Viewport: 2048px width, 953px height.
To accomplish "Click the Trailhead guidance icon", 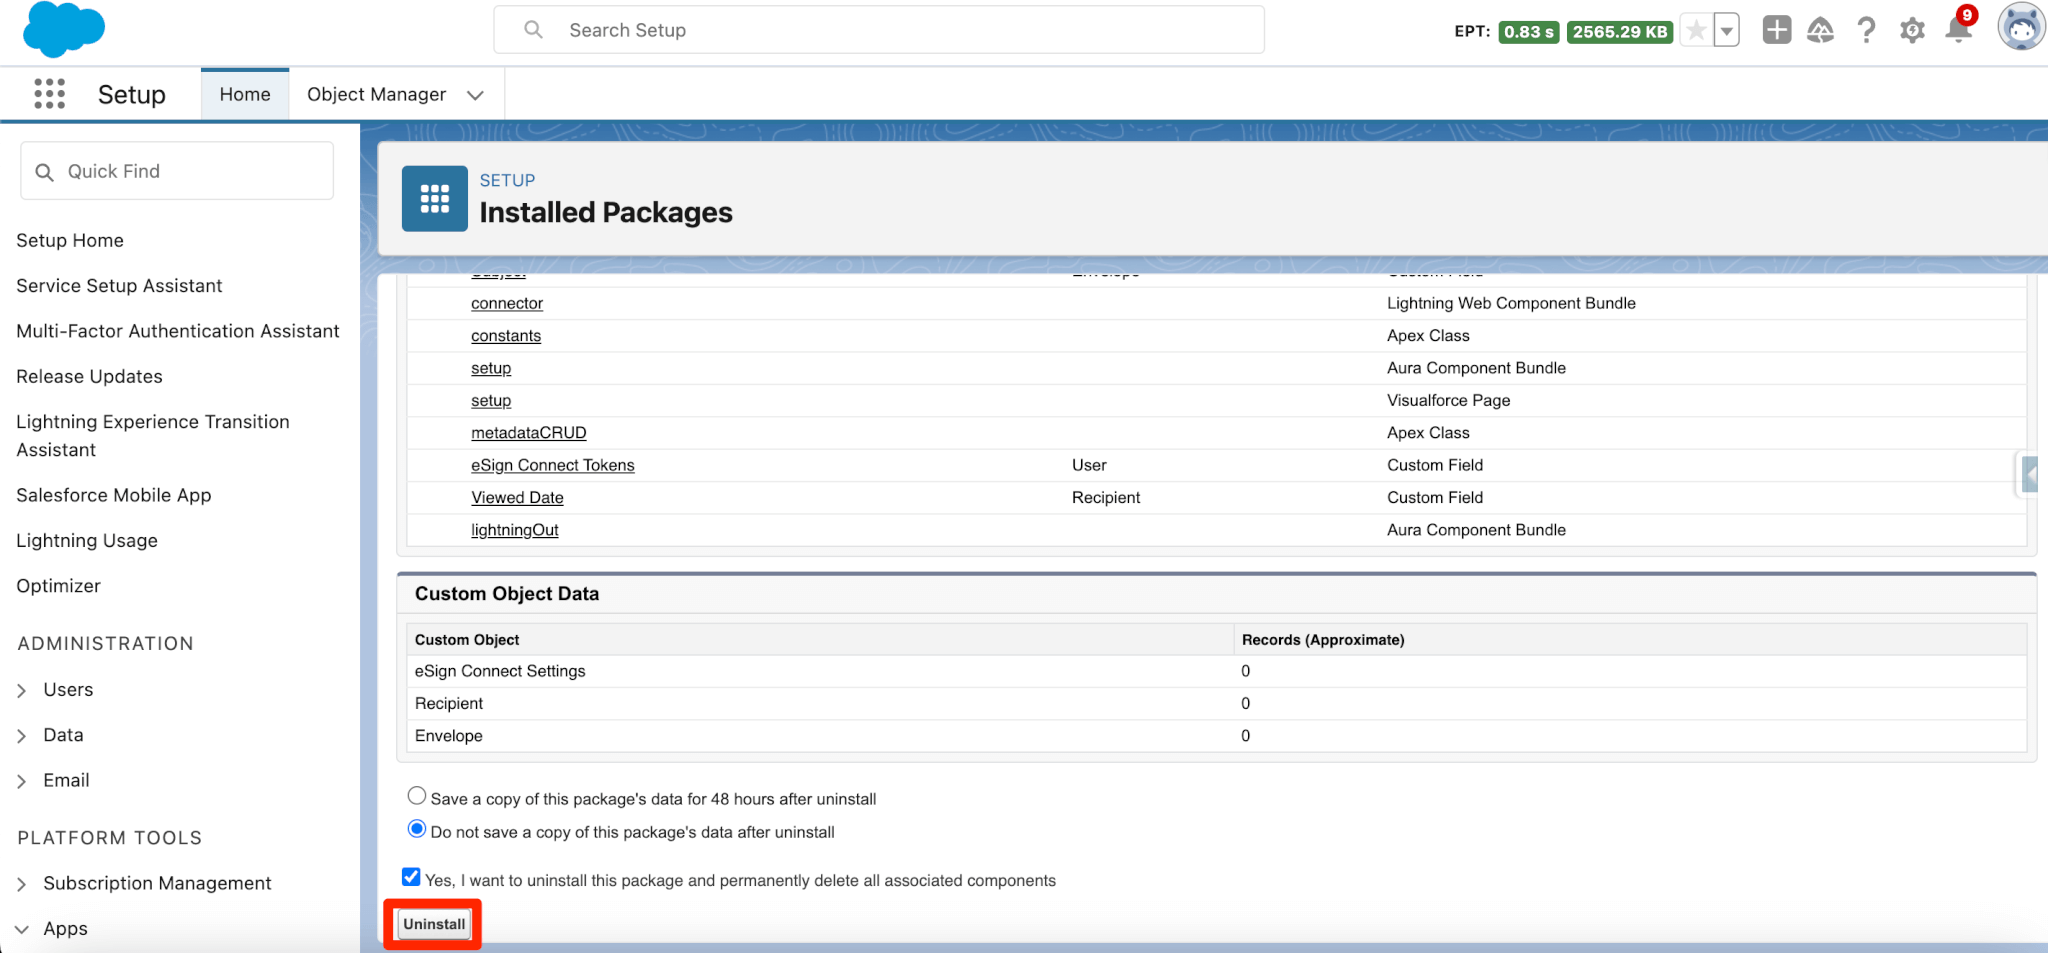I will tap(1821, 31).
